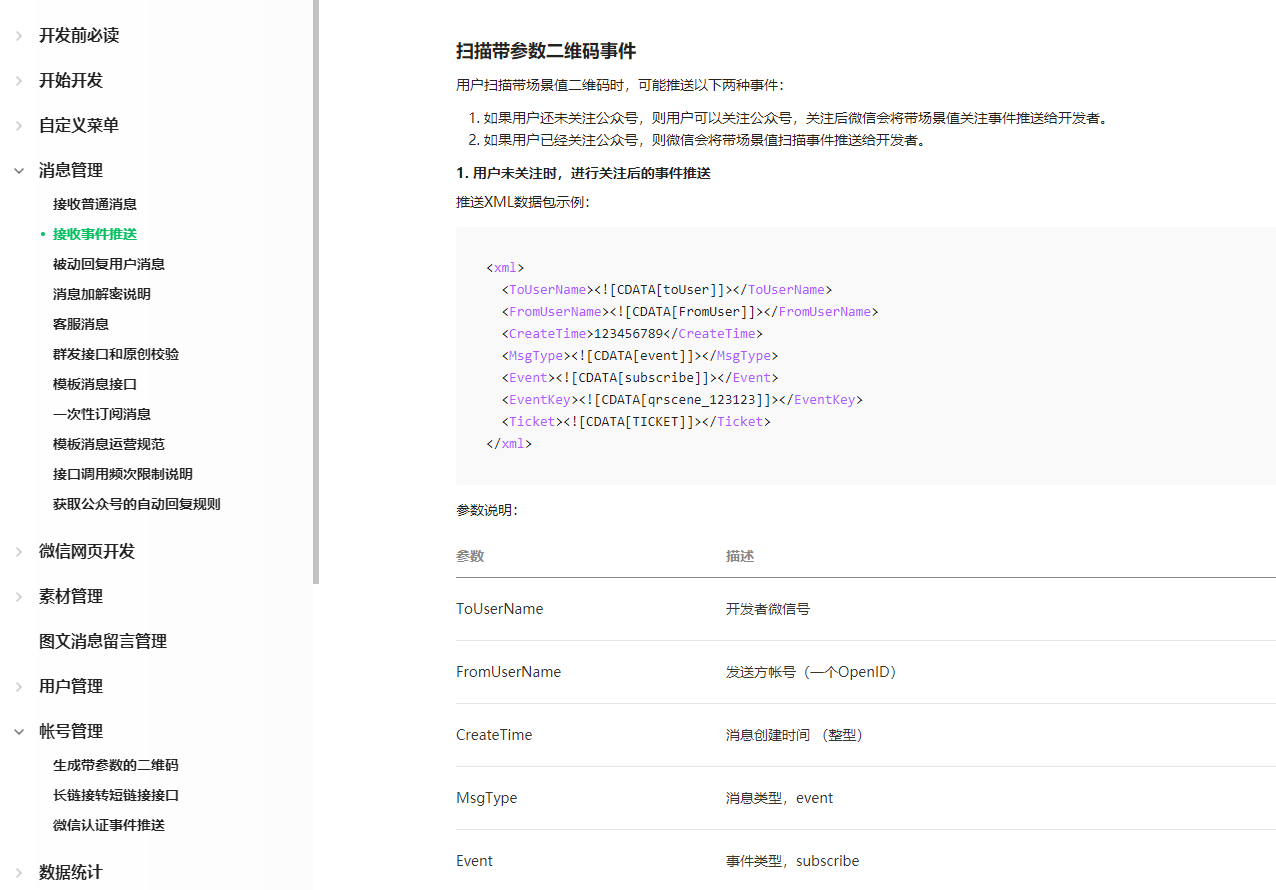Click the 扫描带参数二维码事件 heading

pos(546,51)
